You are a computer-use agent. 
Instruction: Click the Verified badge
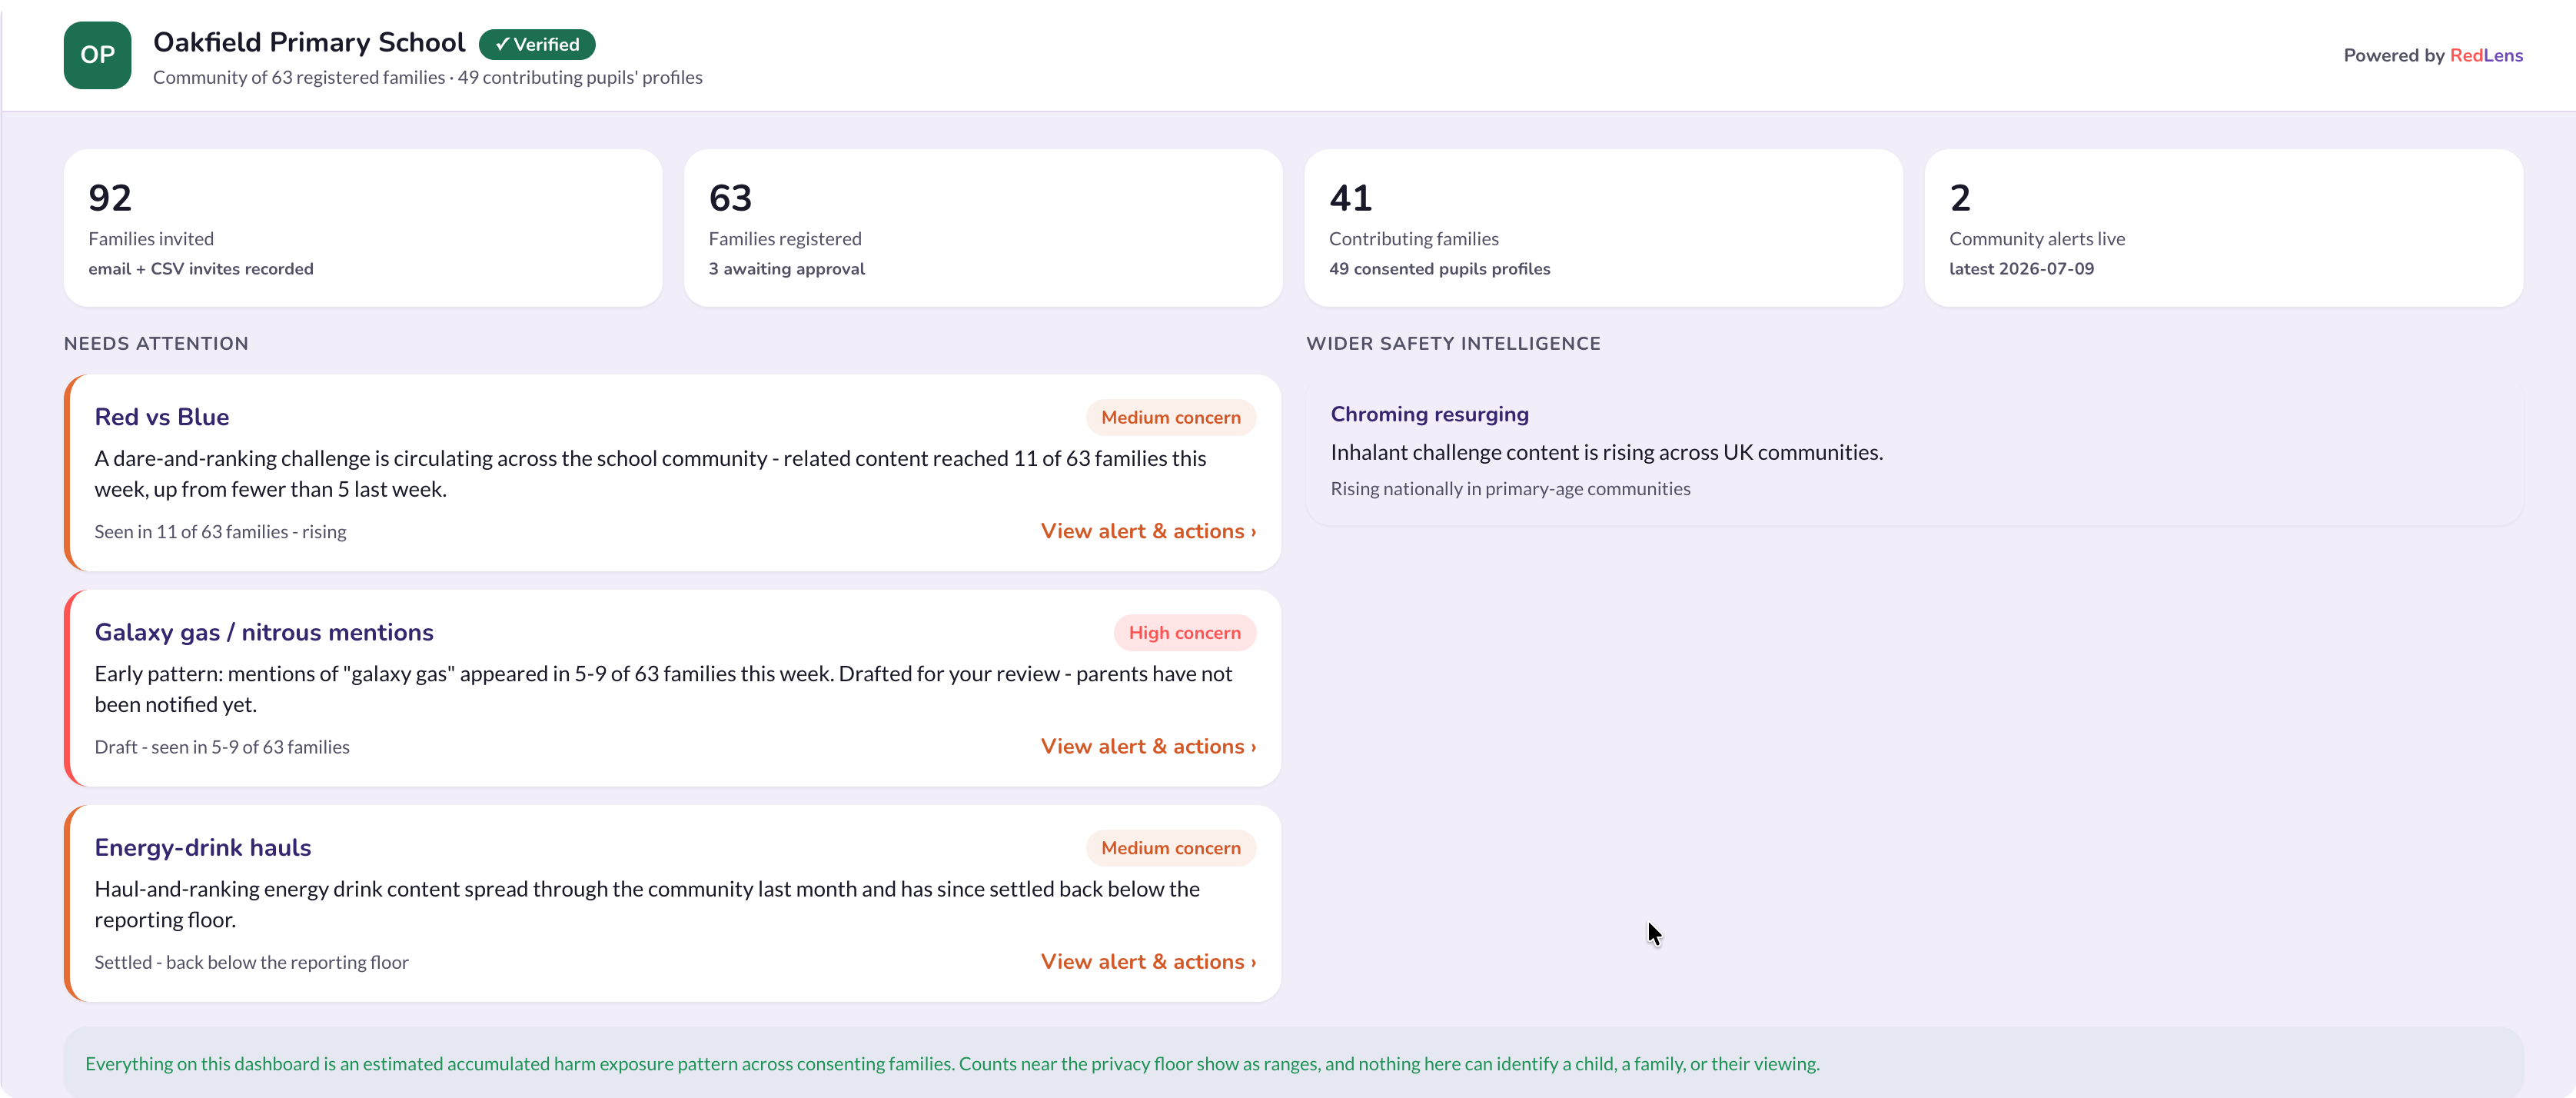pyautogui.click(x=537, y=44)
